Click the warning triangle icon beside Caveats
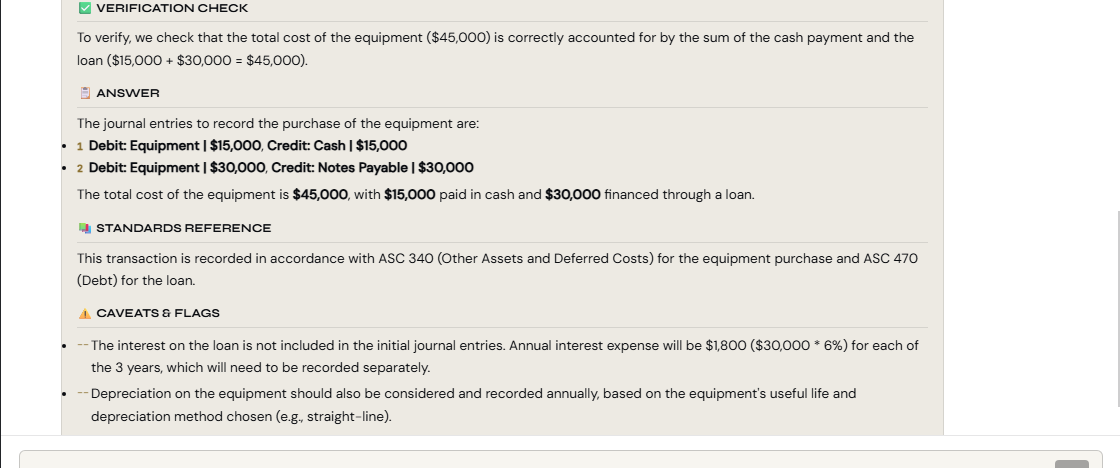 point(85,313)
